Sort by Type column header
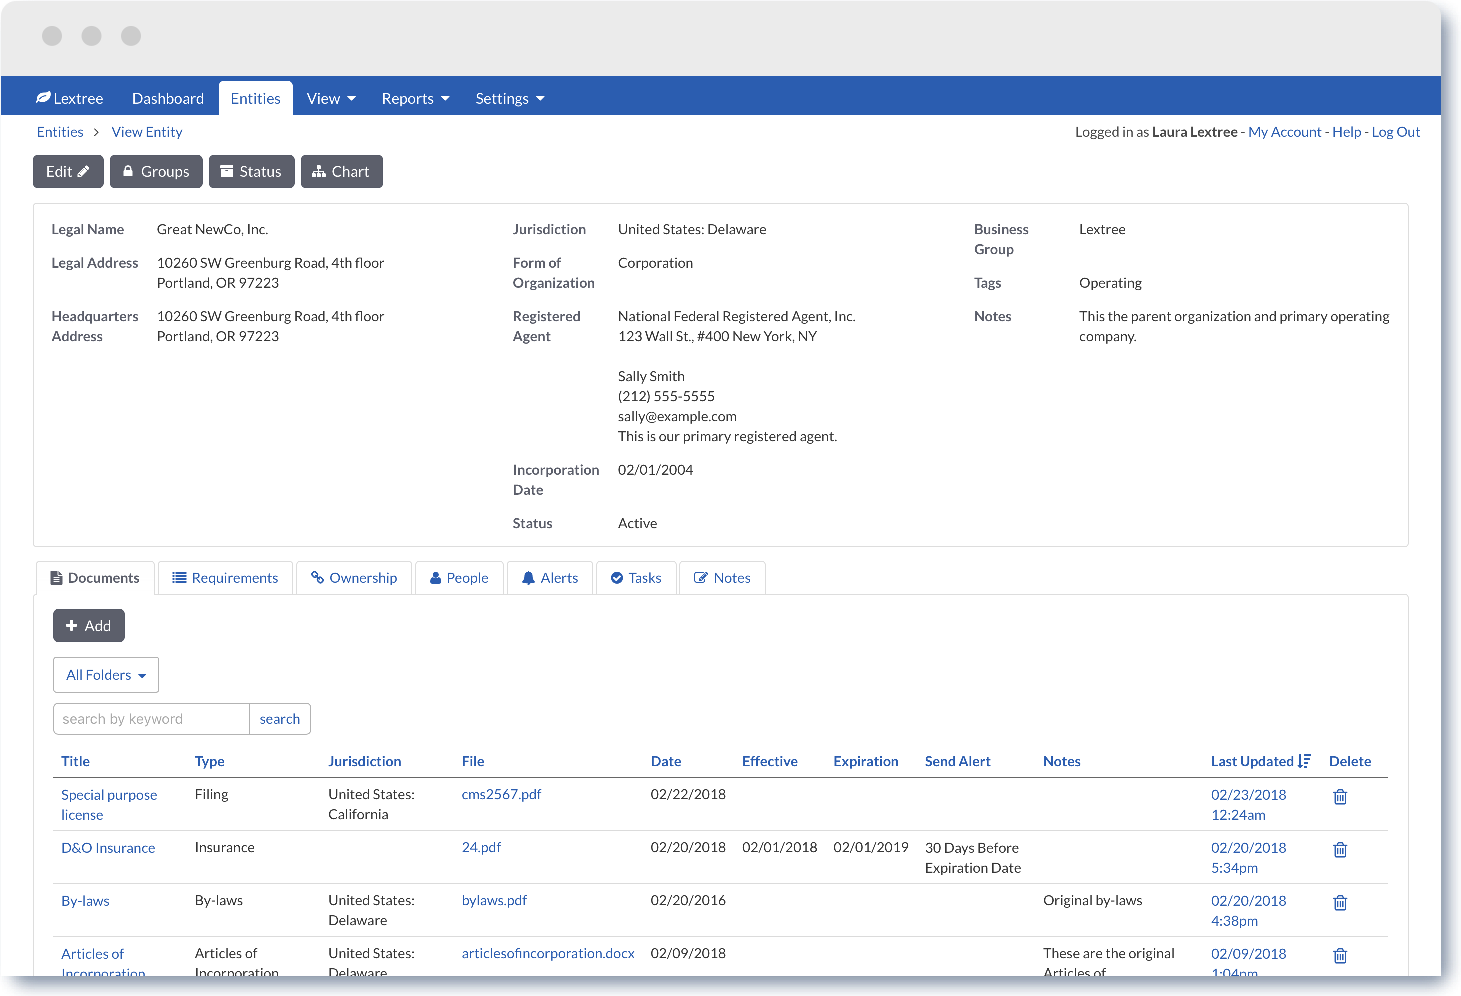The height and width of the screenshot is (996, 1461). 209,761
